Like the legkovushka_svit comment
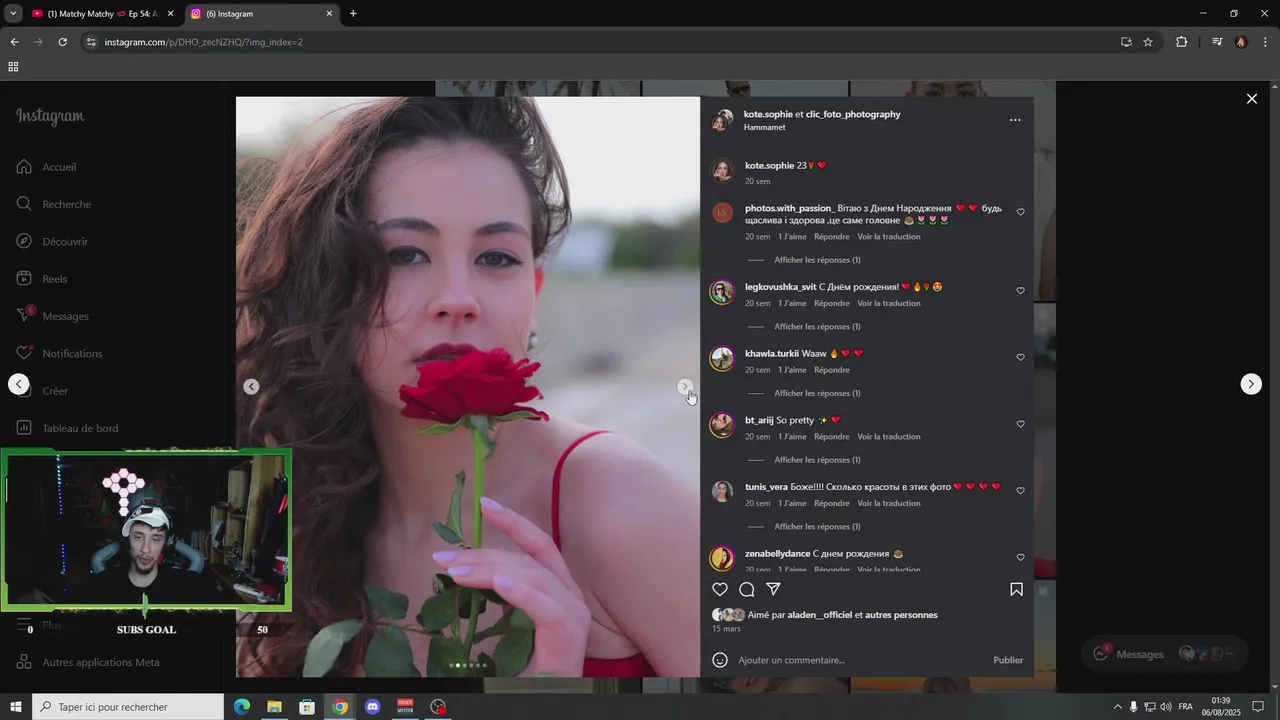This screenshot has width=1280, height=720. click(x=1020, y=291)
